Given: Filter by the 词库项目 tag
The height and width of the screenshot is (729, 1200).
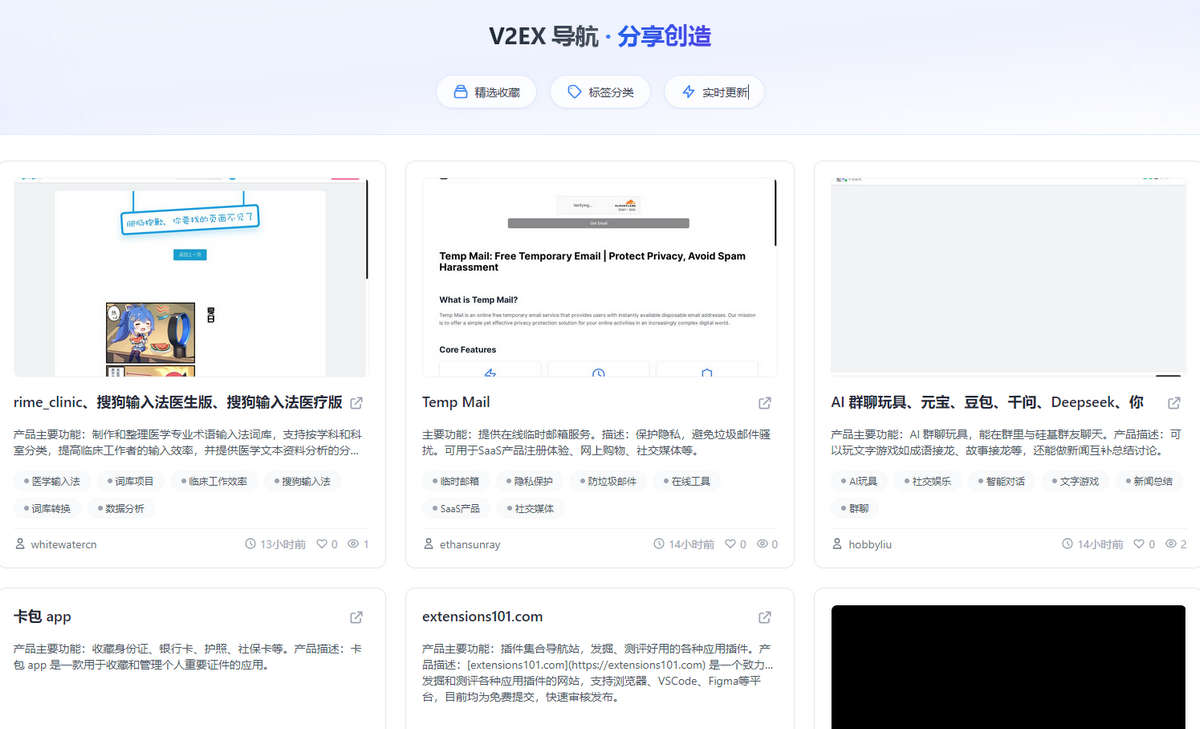Looking at the screenshot, I should [130, 481].
